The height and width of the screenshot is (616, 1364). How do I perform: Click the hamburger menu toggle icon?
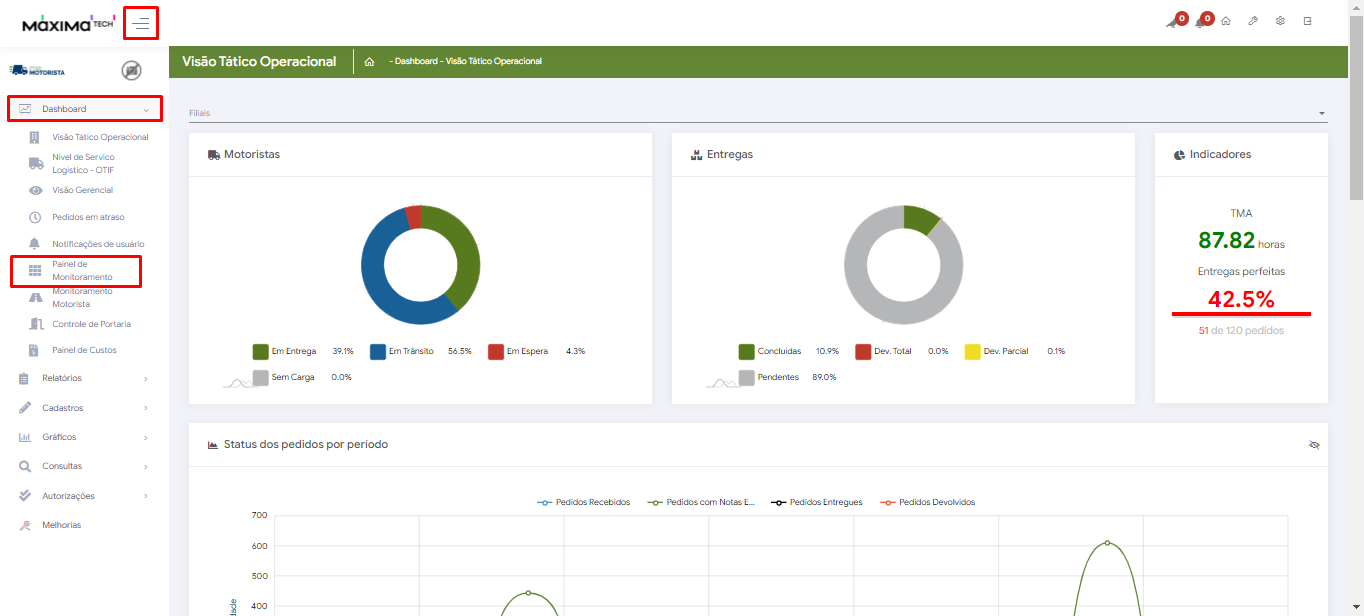tap(141, 23)
